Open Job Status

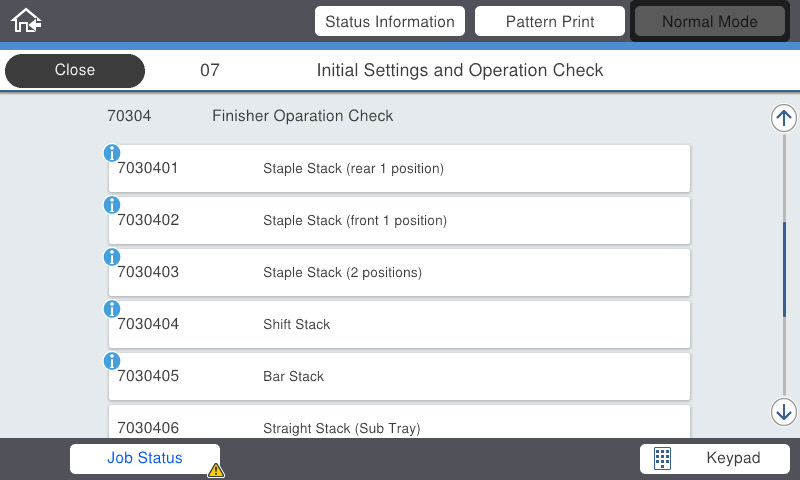point(145,459)
